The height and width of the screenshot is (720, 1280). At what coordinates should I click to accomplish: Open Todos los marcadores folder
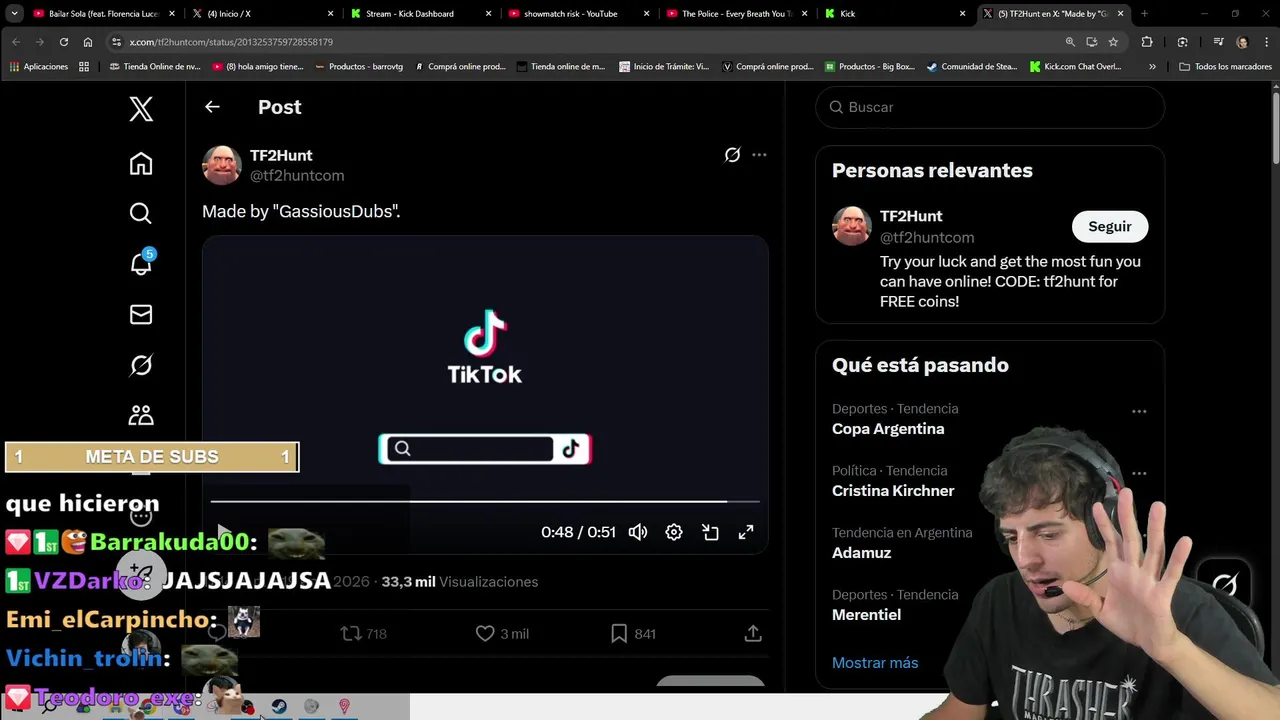tap(1226, 67)
